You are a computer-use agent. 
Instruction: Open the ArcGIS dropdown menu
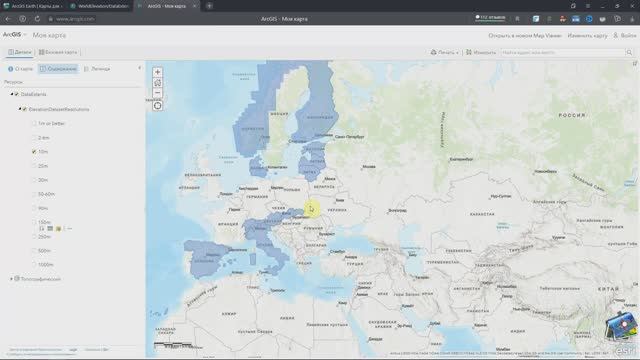[x=14, y=35]
